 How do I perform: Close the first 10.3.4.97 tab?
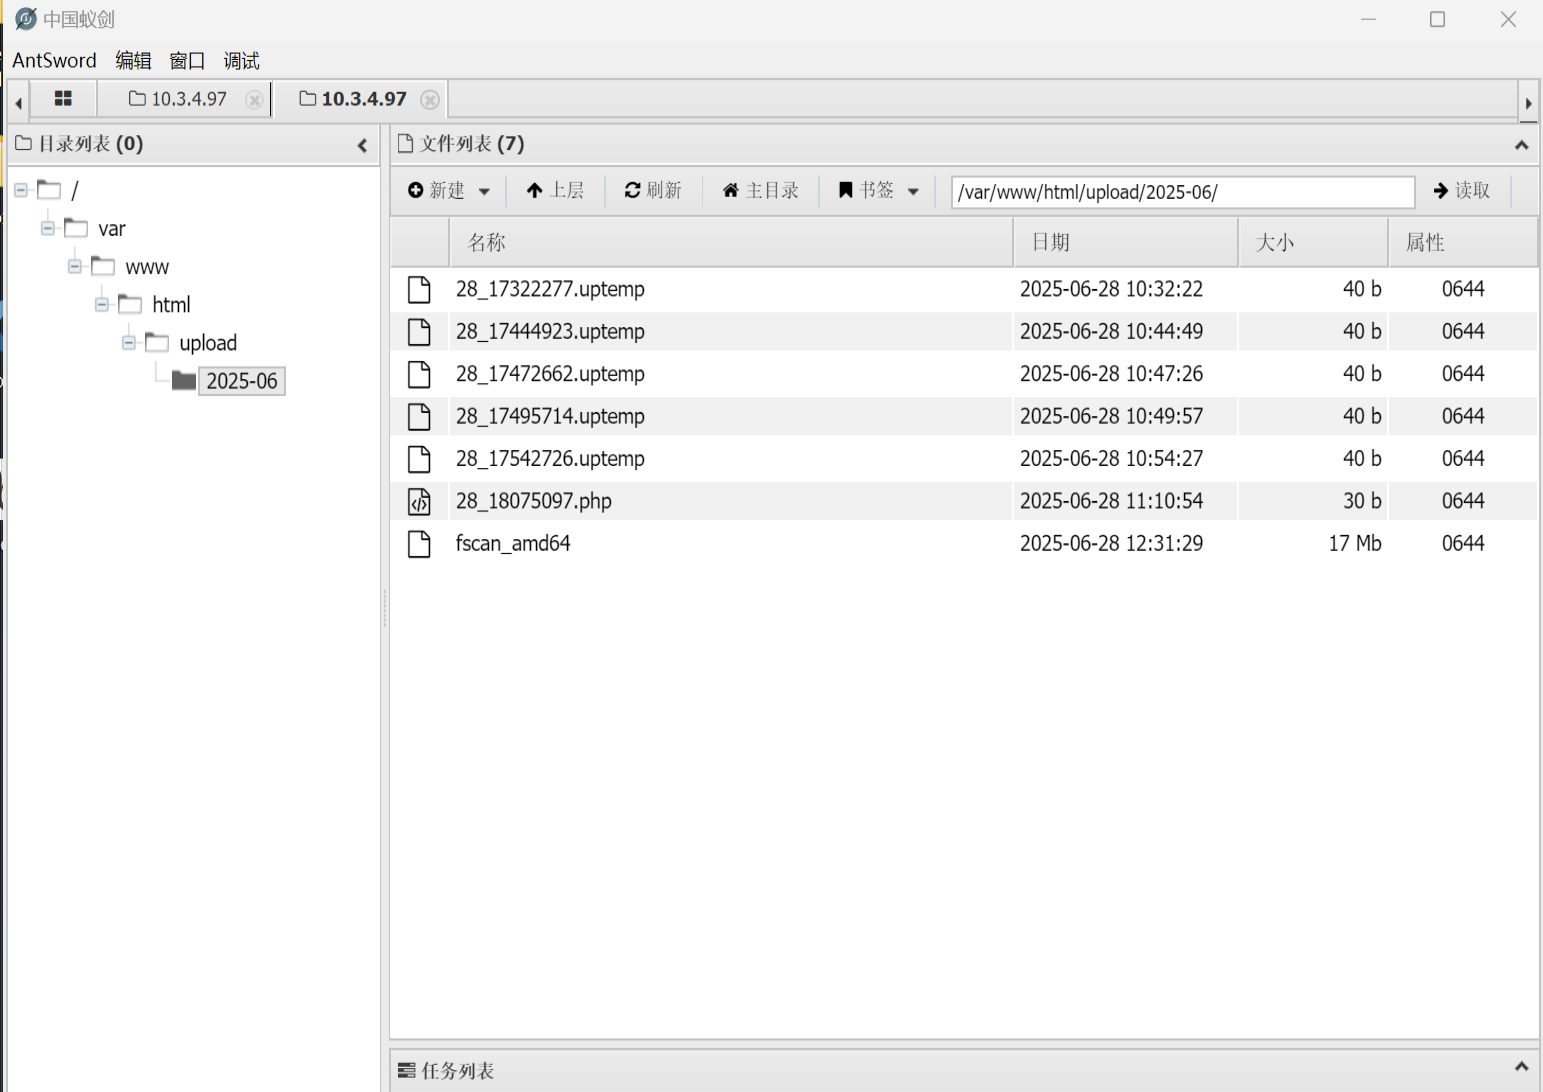254,100
